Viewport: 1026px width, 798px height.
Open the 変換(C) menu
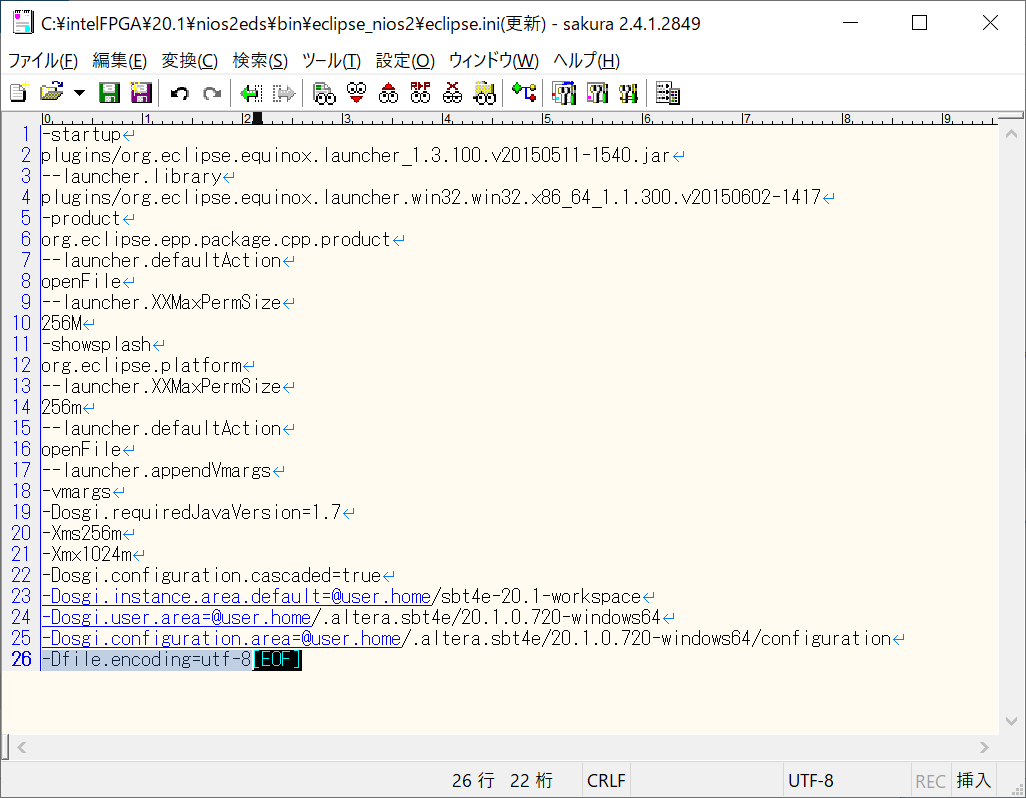point(190,61)
